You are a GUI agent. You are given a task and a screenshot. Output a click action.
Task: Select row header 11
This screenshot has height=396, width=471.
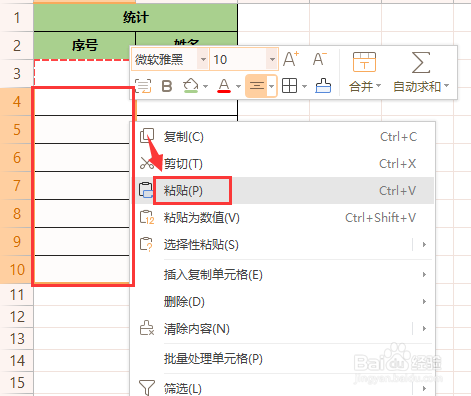(x=17, y=295)
